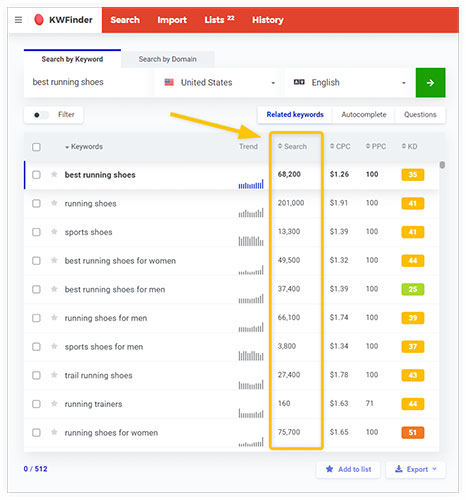466x500 pixels.
Task: View trend chart for sports shoes
Action: [251, 241]
